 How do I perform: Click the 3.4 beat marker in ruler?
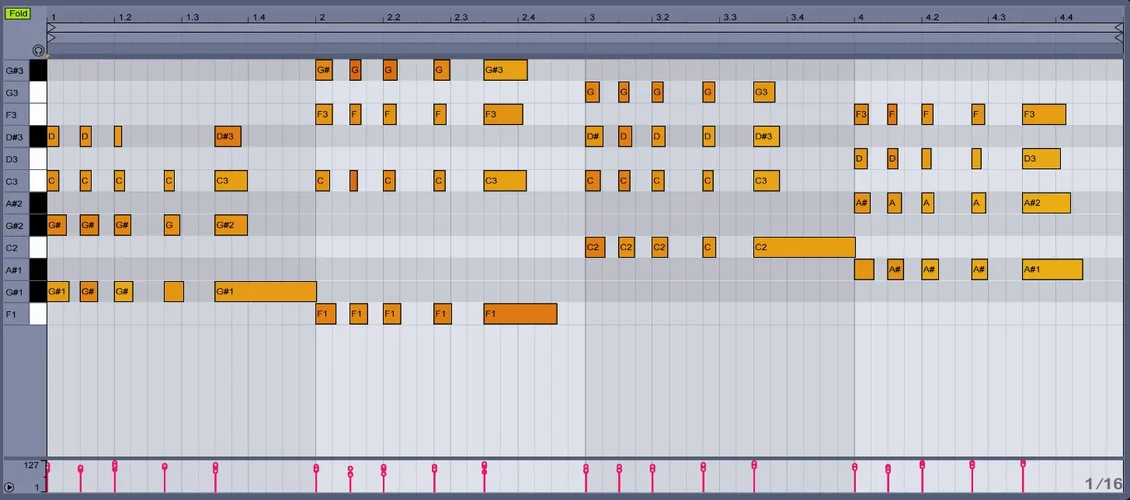click(798, 17)
